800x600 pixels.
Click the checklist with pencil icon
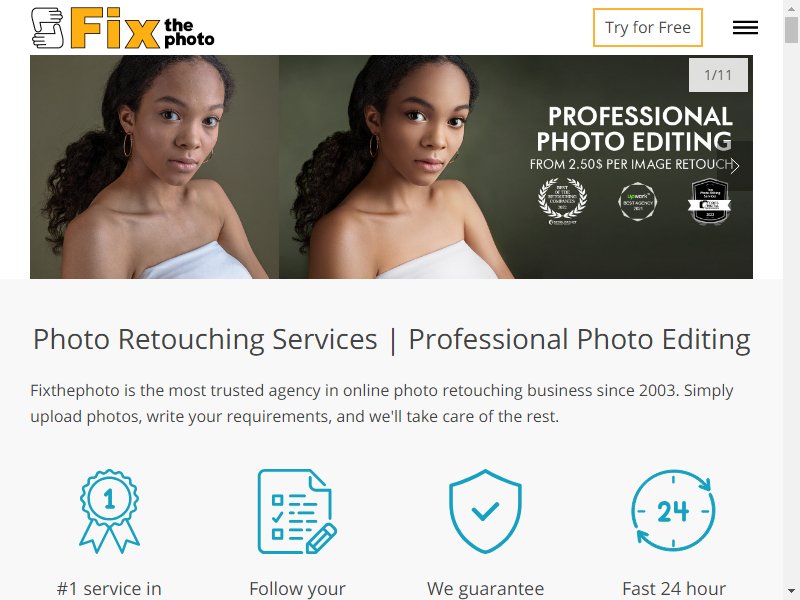[297, 511]
